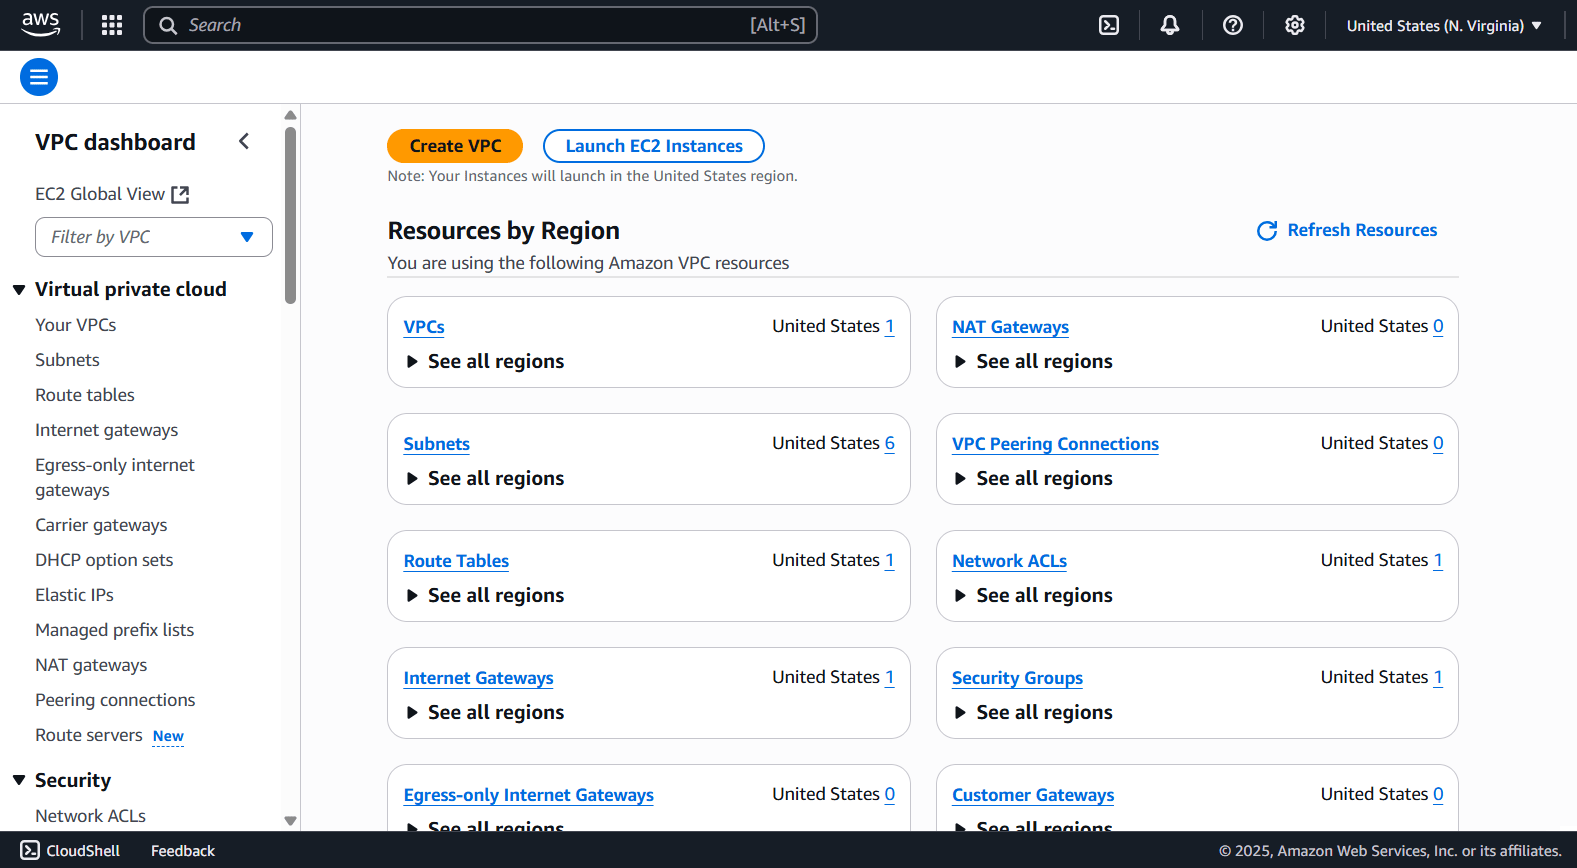The height and width of the screenshot is (868, 1577).
Task: Open CloudShell from the top bar icon
Action: (1109, 25)
